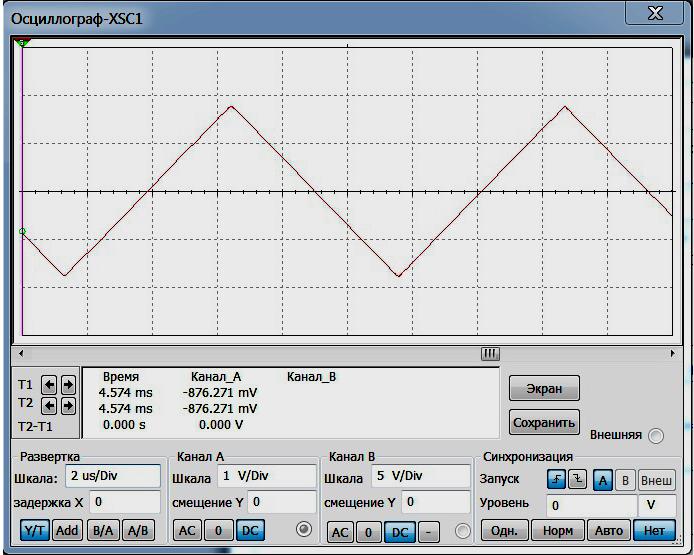The width and height of the screenshot is (694, 555).
Task: Select Норм trigger mode
Action: (558, 530)
